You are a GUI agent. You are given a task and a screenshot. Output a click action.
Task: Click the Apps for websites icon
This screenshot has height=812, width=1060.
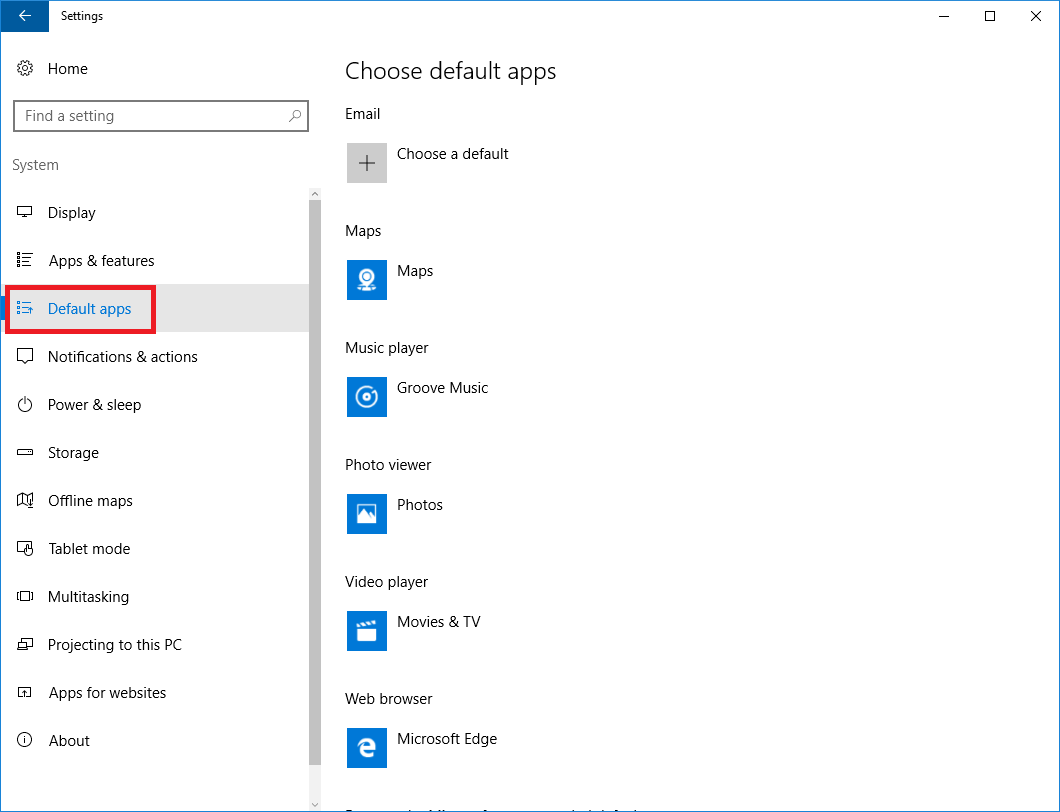tap(25, 692)
